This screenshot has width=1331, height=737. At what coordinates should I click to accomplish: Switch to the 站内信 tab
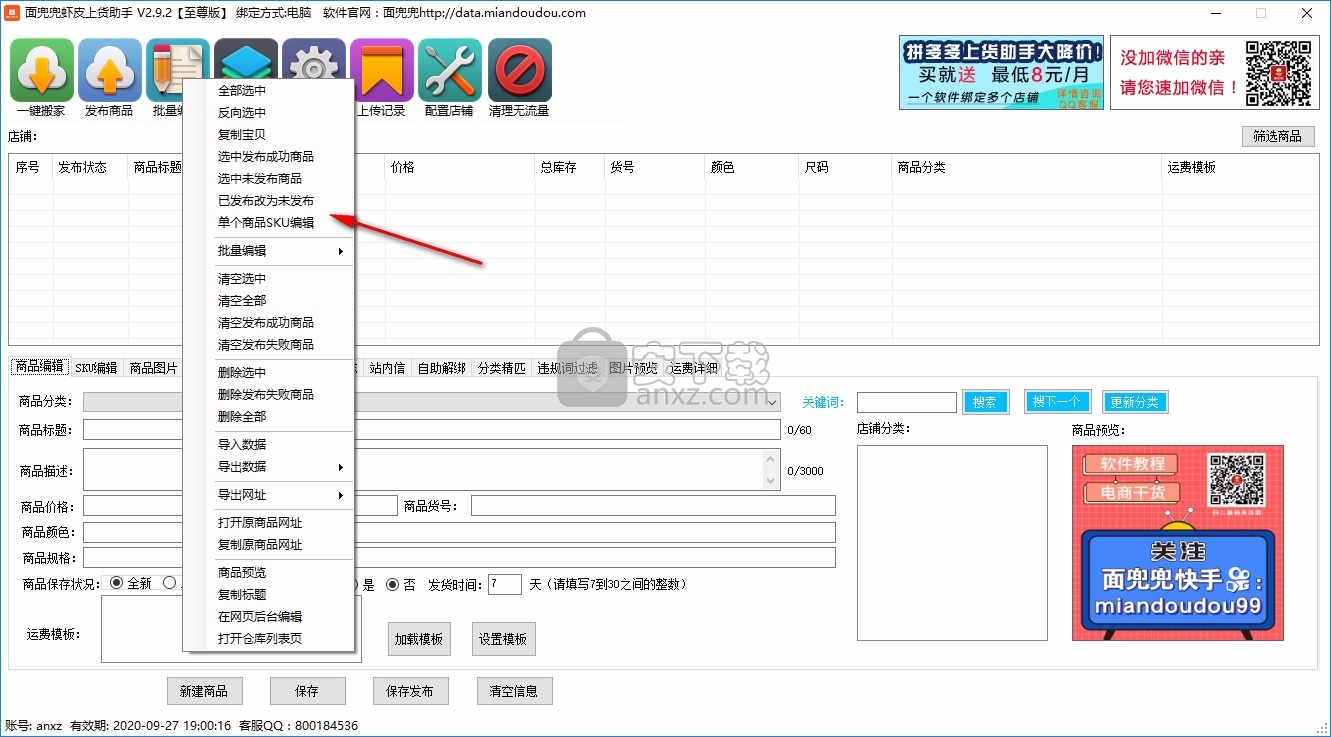click(387, 368)
